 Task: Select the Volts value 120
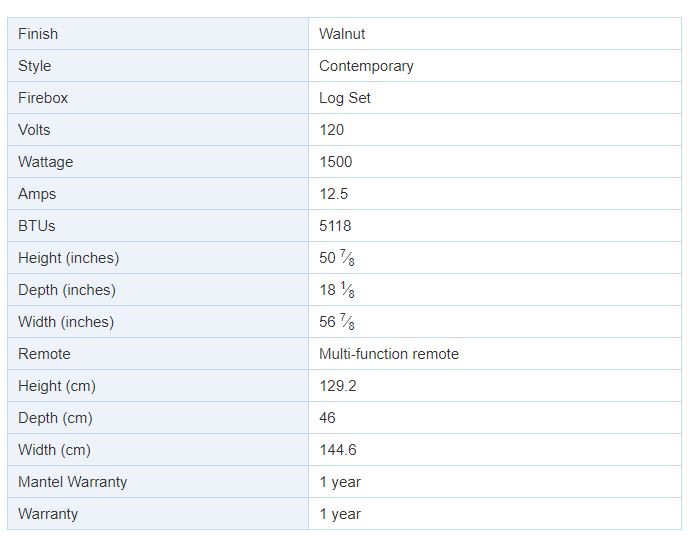332,130
